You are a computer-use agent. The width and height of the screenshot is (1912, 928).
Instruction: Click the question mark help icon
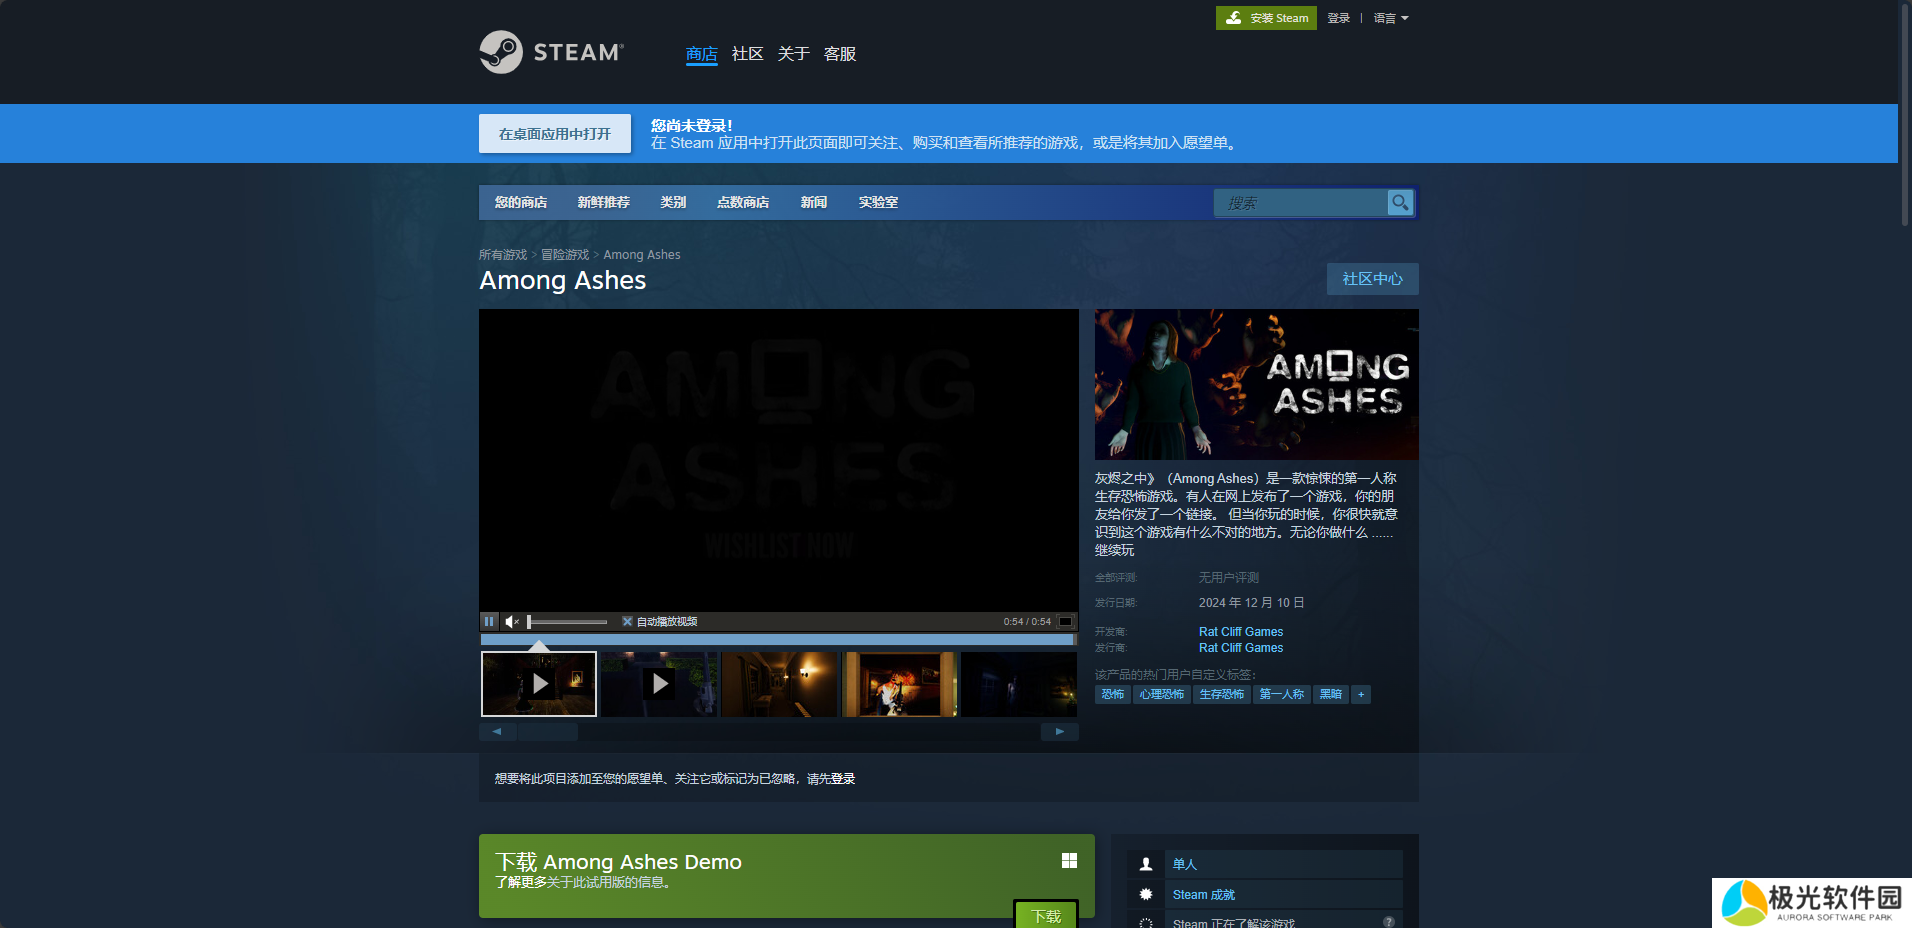[x=1388, y=922]
